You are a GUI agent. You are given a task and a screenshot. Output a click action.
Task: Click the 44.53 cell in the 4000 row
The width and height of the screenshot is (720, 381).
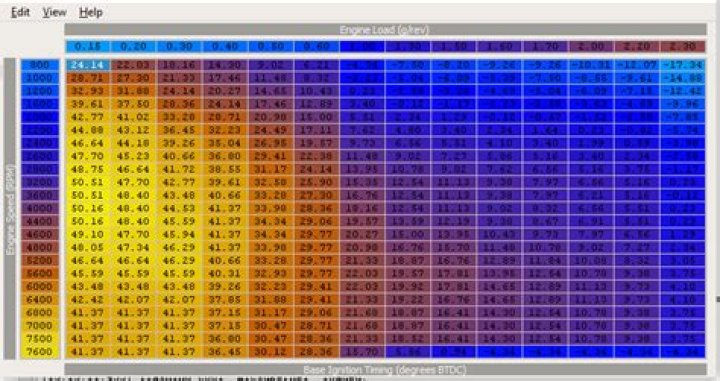click(x=179, y=208)
